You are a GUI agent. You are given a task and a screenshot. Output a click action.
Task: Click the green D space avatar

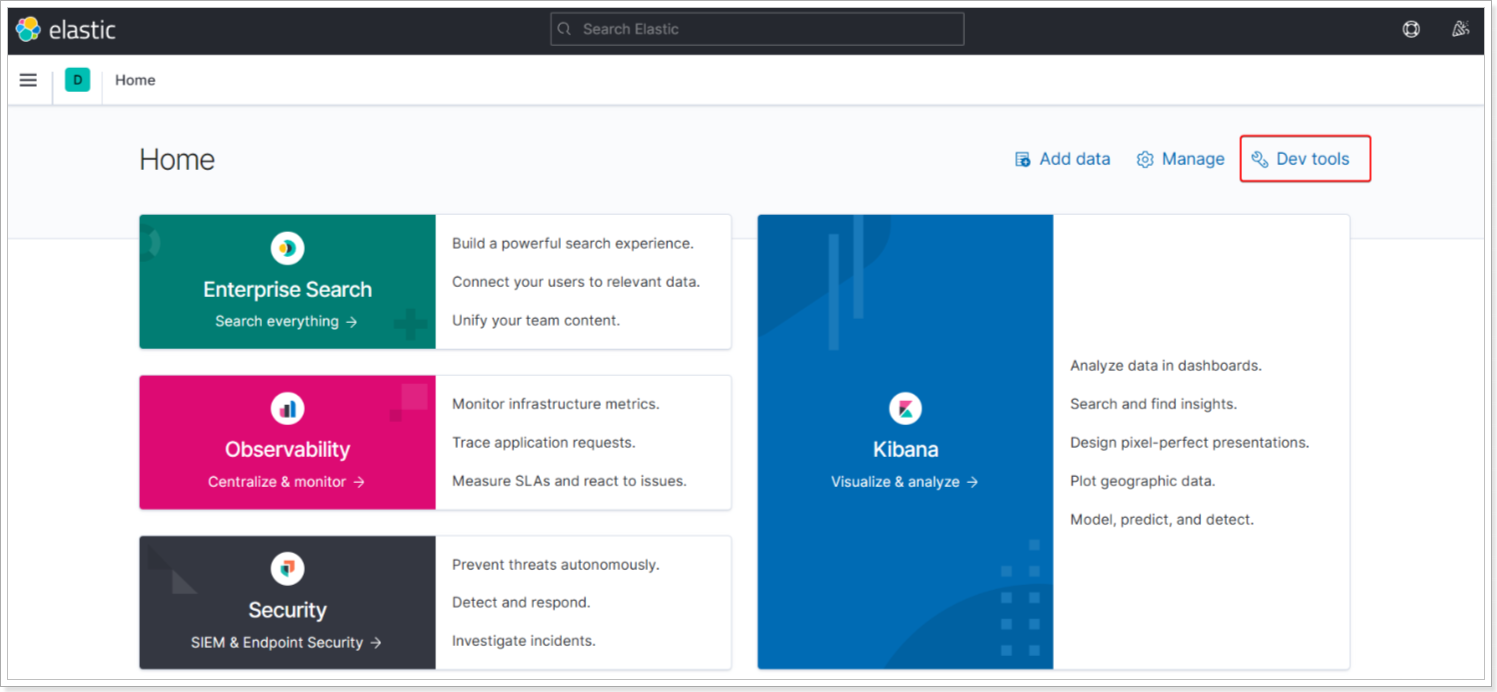pyautogui.click(x=77, y=80)
